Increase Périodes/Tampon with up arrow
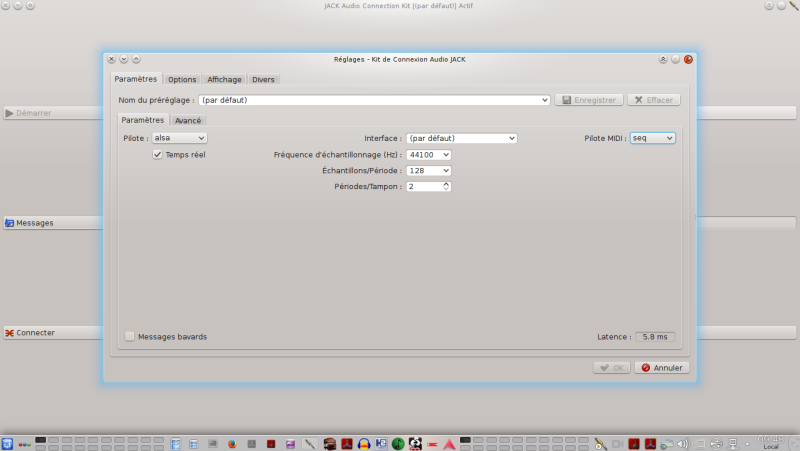Viewport: 800px width, 451px height. point(446,184)
